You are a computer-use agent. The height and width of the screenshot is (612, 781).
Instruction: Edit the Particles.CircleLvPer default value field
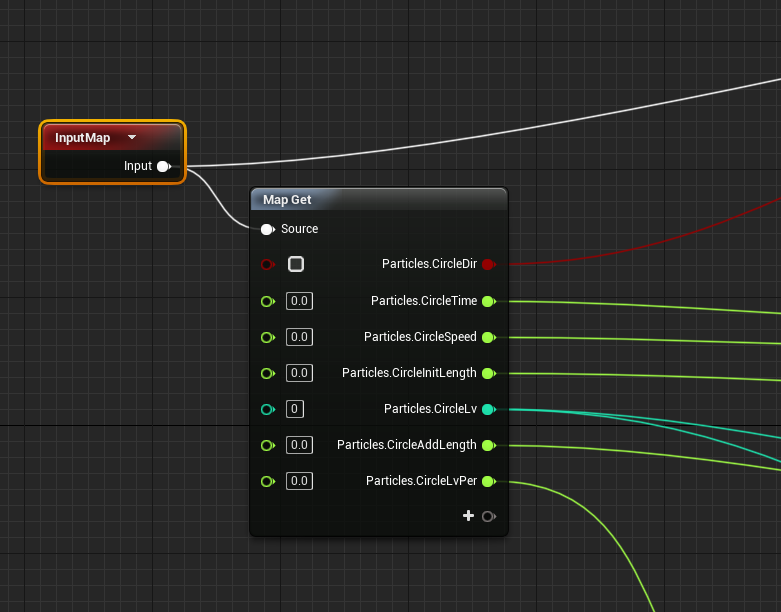299,481
